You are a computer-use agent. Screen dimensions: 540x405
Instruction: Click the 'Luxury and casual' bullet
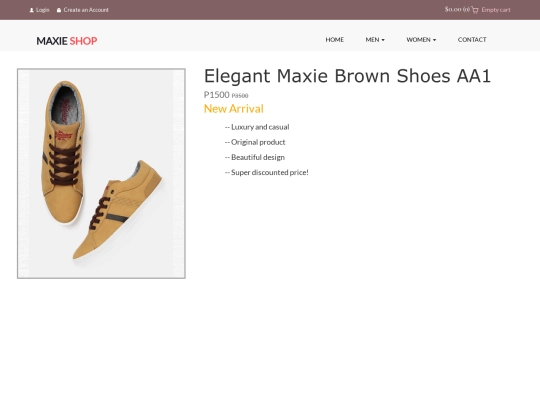pyautogui.click(x=257, y=127)
